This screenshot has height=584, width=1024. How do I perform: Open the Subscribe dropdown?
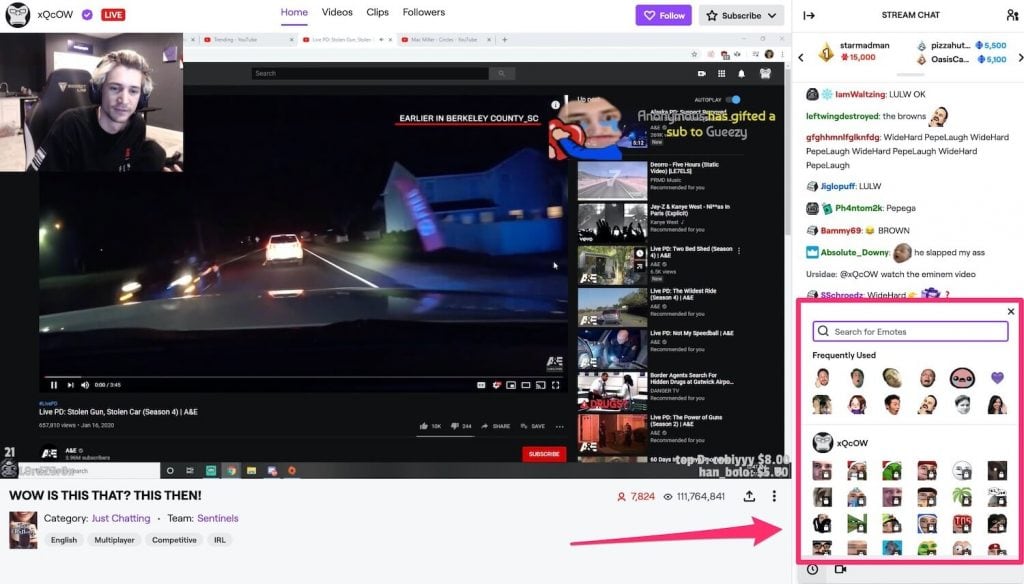click(741, 15)
